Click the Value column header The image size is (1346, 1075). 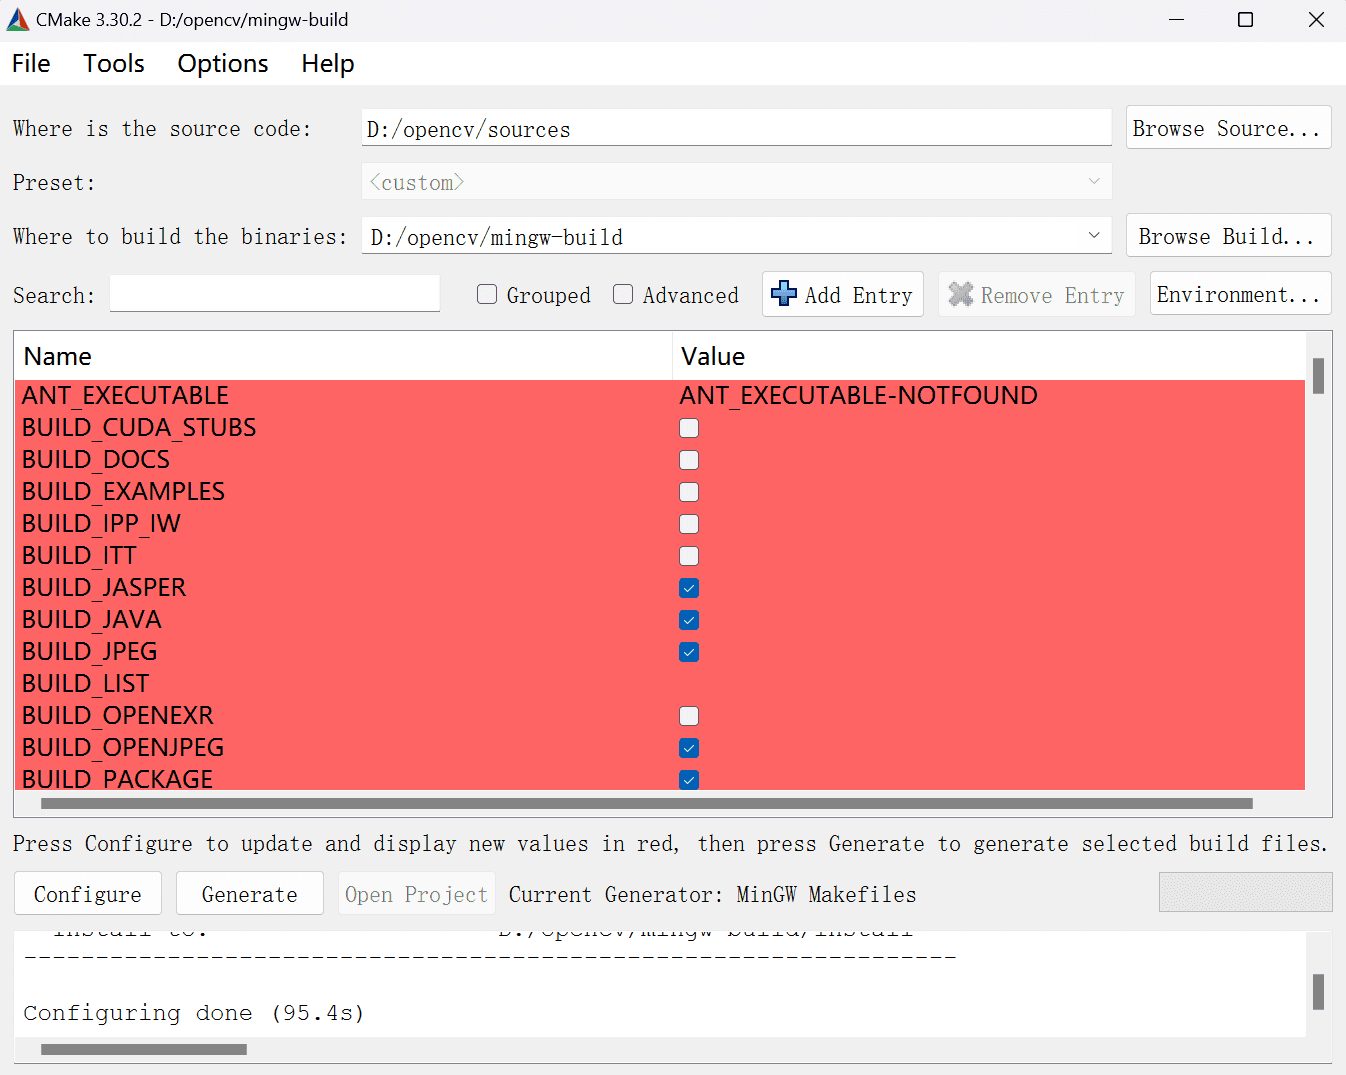(x=989, y=357)
